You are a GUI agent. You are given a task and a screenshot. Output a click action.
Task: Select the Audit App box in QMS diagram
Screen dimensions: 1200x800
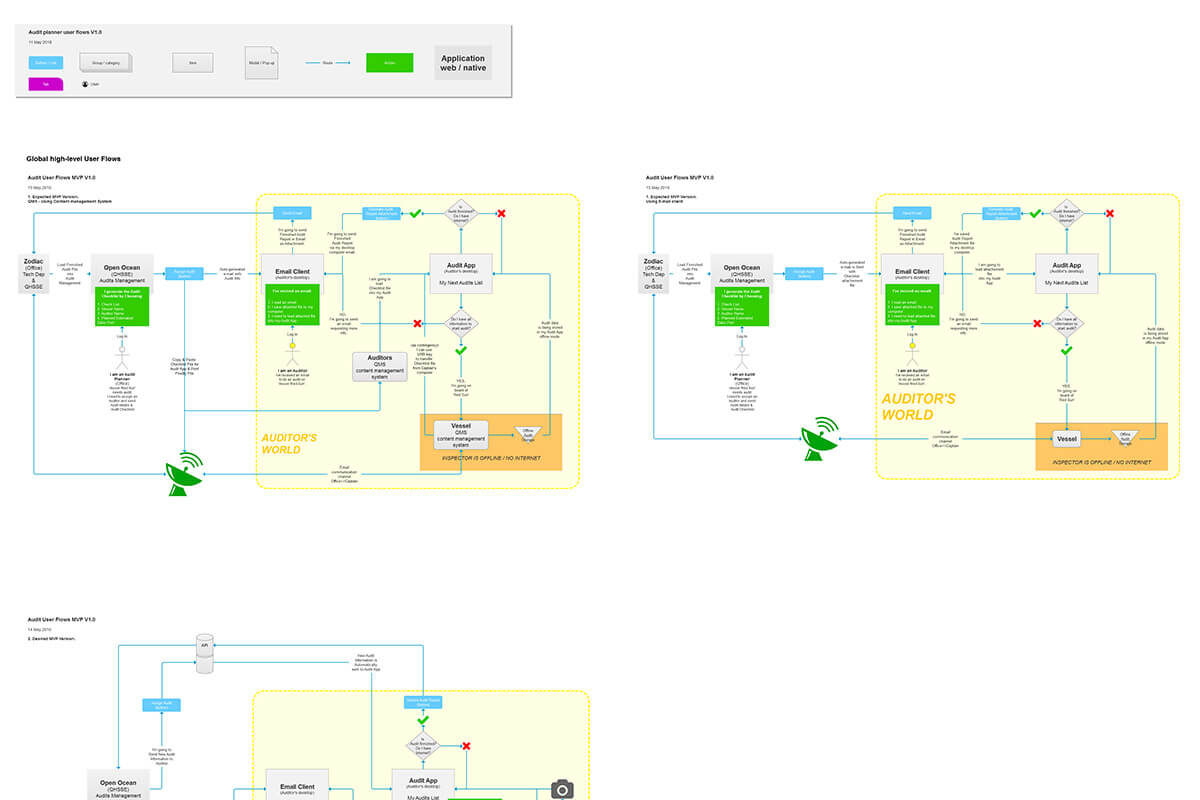(461, 273)
